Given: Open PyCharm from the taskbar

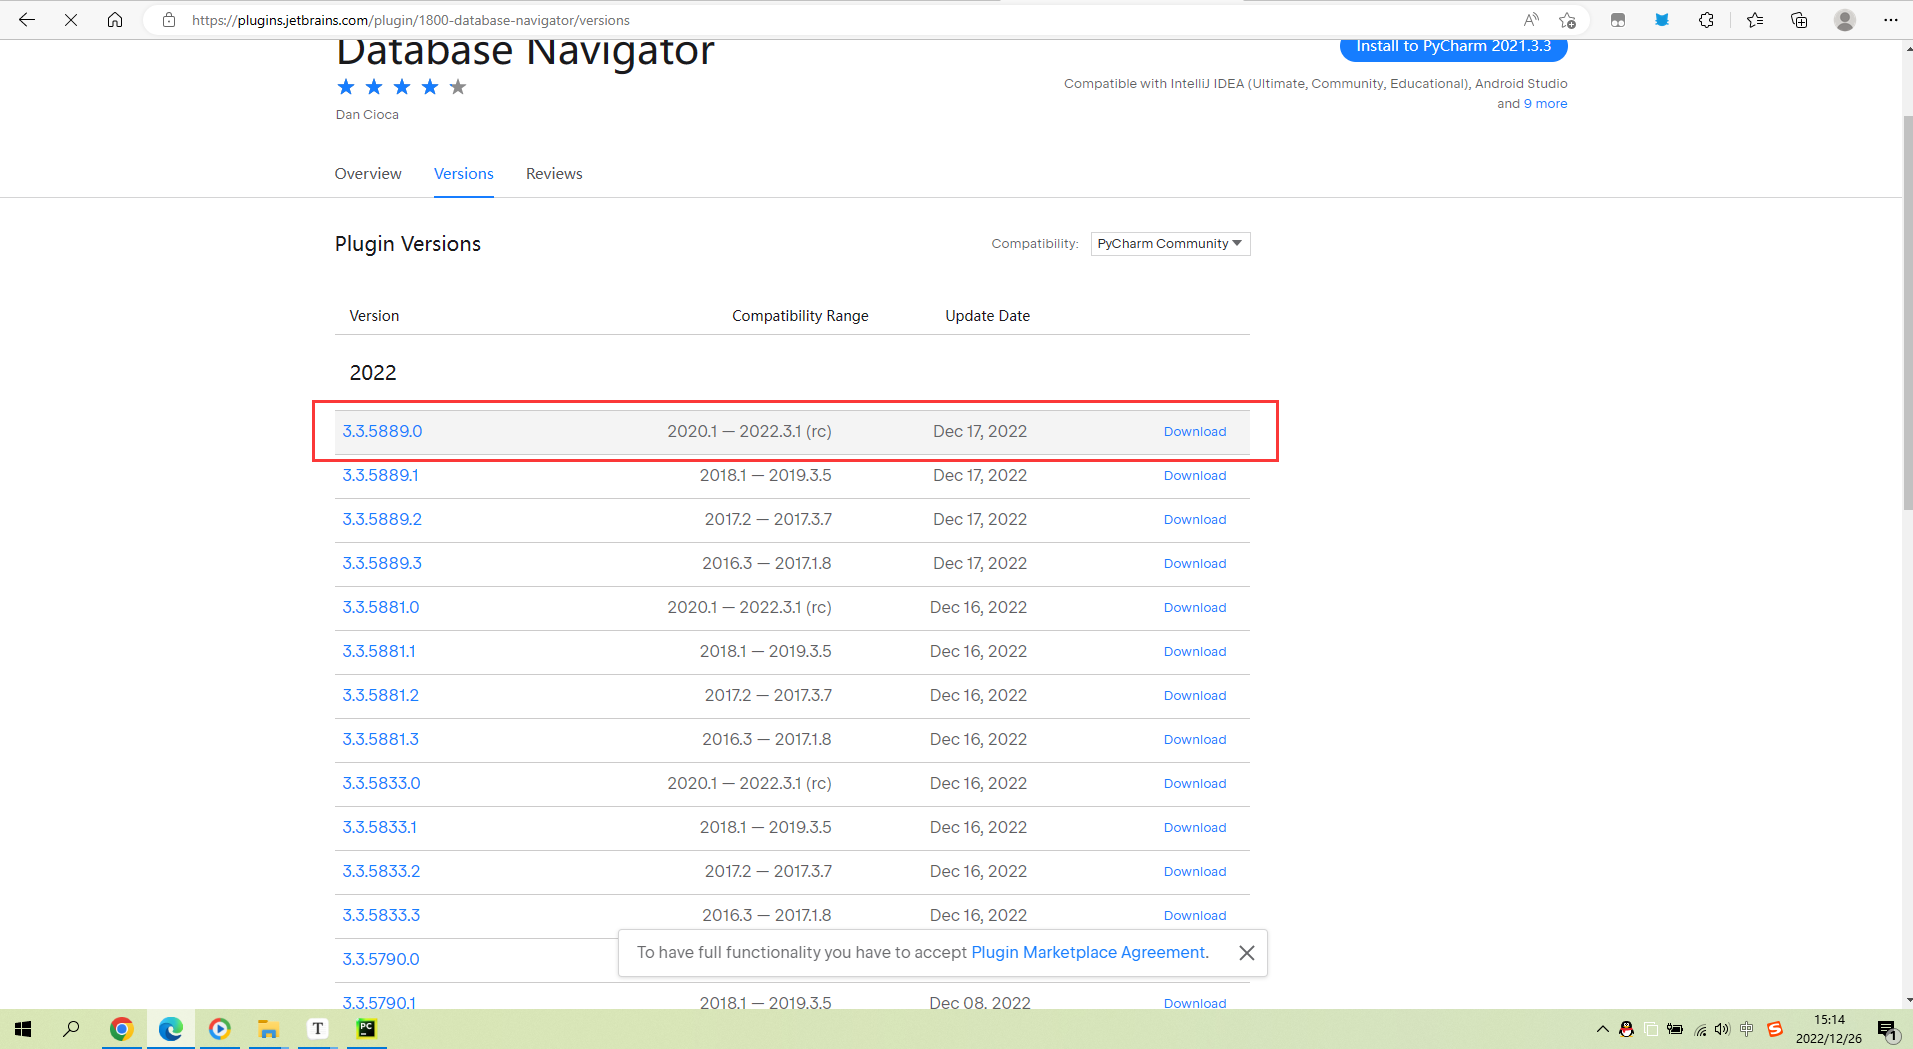Looking at the screenshot, I should 366,1029.
